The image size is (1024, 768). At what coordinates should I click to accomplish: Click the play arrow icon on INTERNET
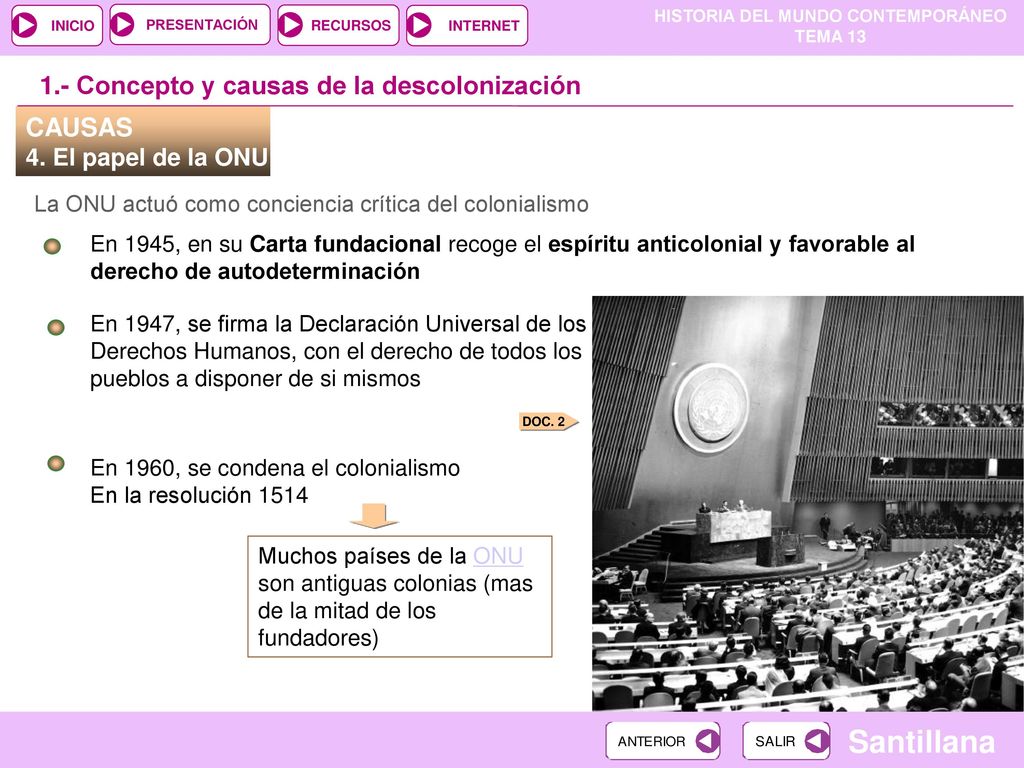click(x=419, y=25)
